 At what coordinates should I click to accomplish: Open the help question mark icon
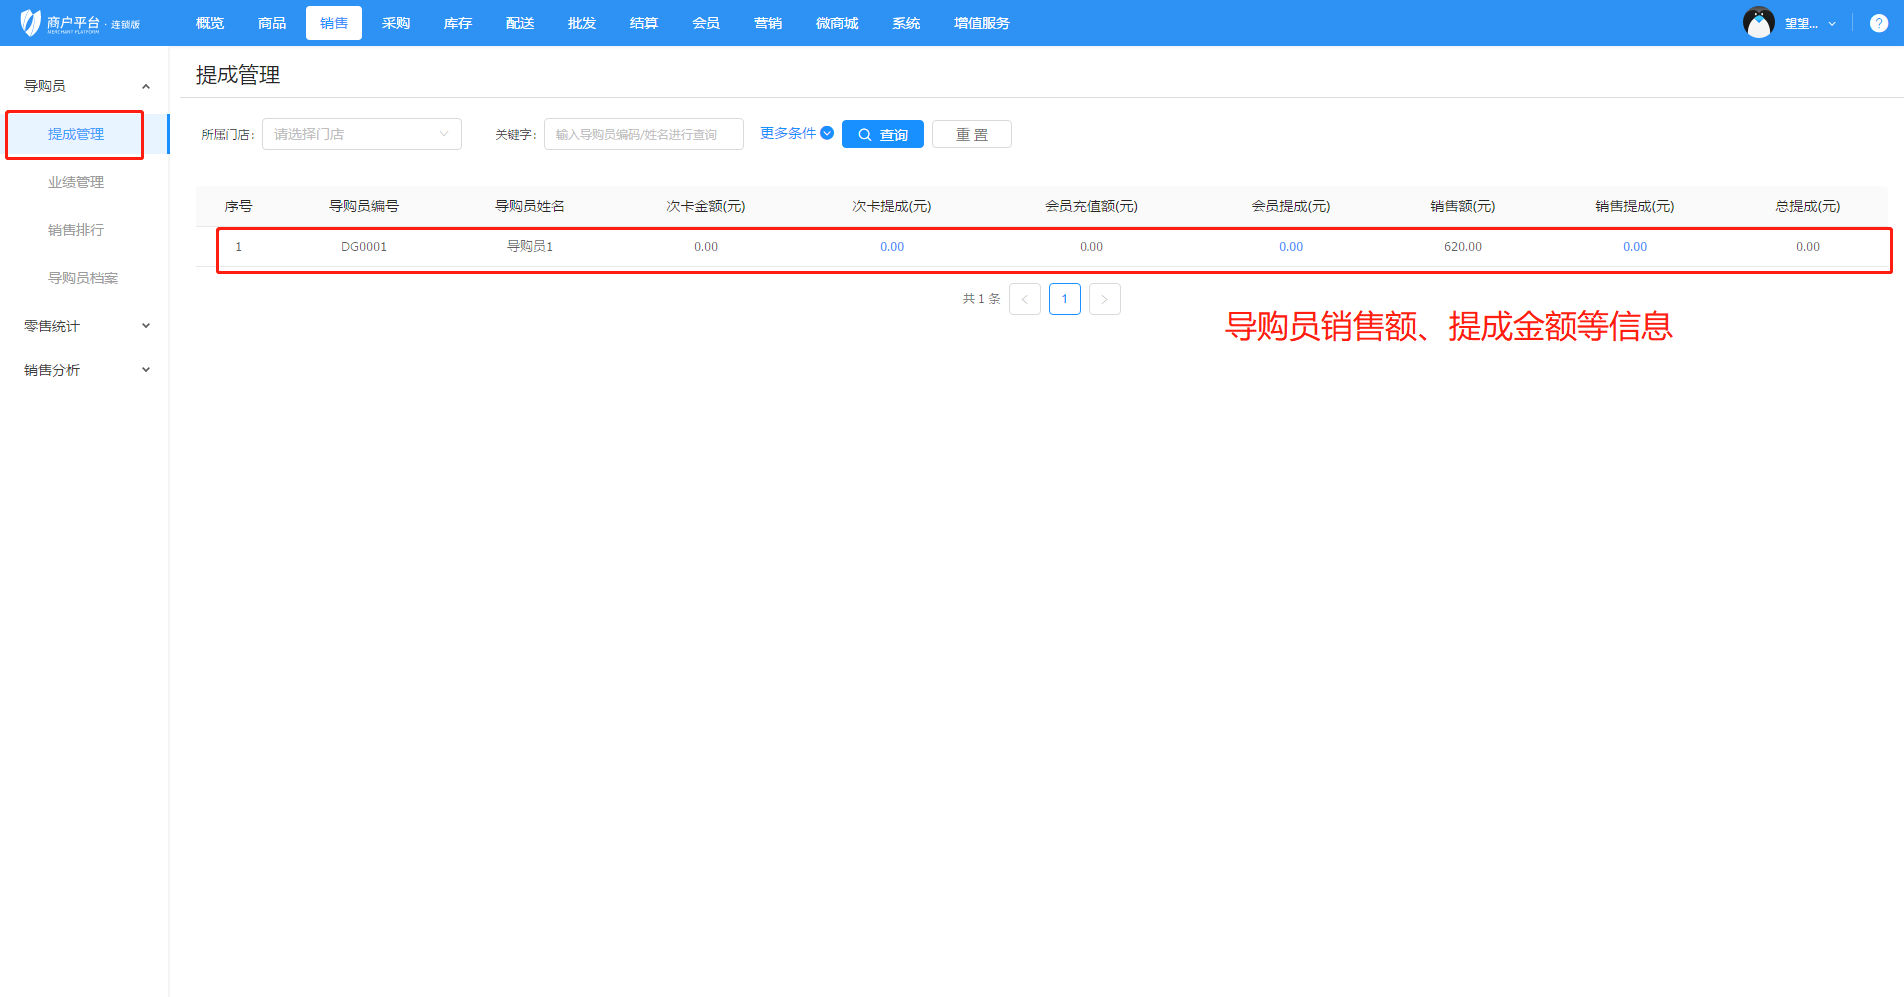click(1879, 23)
